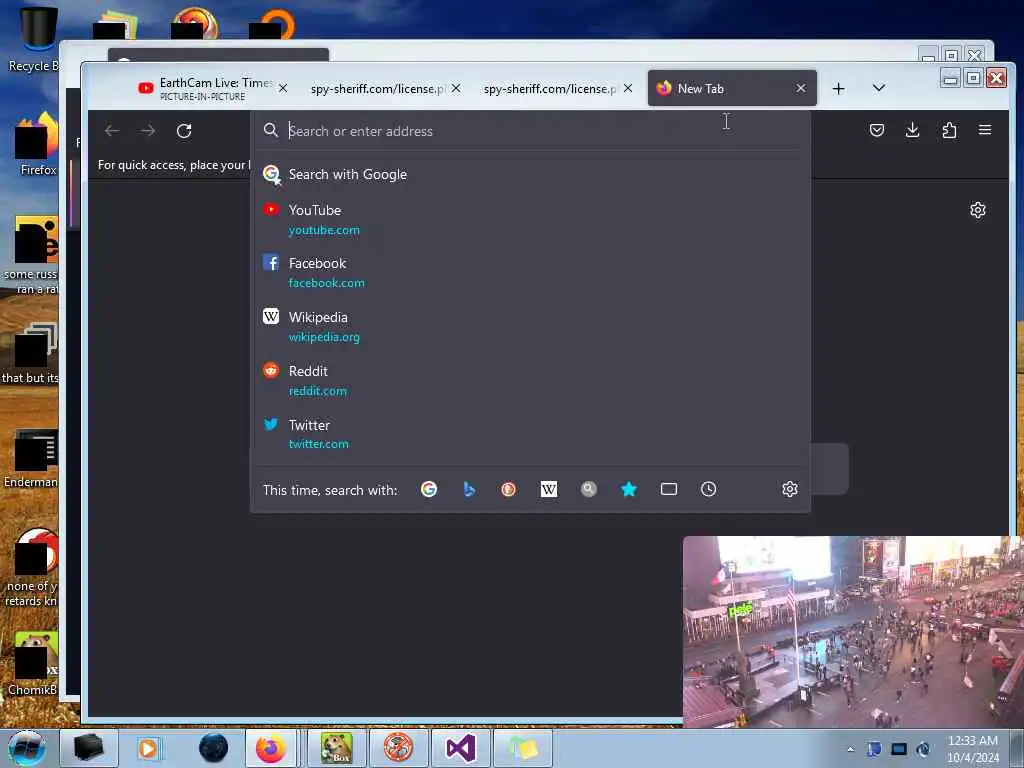Open the Reddit reddit.com suggestion
This screenshot has width=1024, height=768.
[530, 380]
